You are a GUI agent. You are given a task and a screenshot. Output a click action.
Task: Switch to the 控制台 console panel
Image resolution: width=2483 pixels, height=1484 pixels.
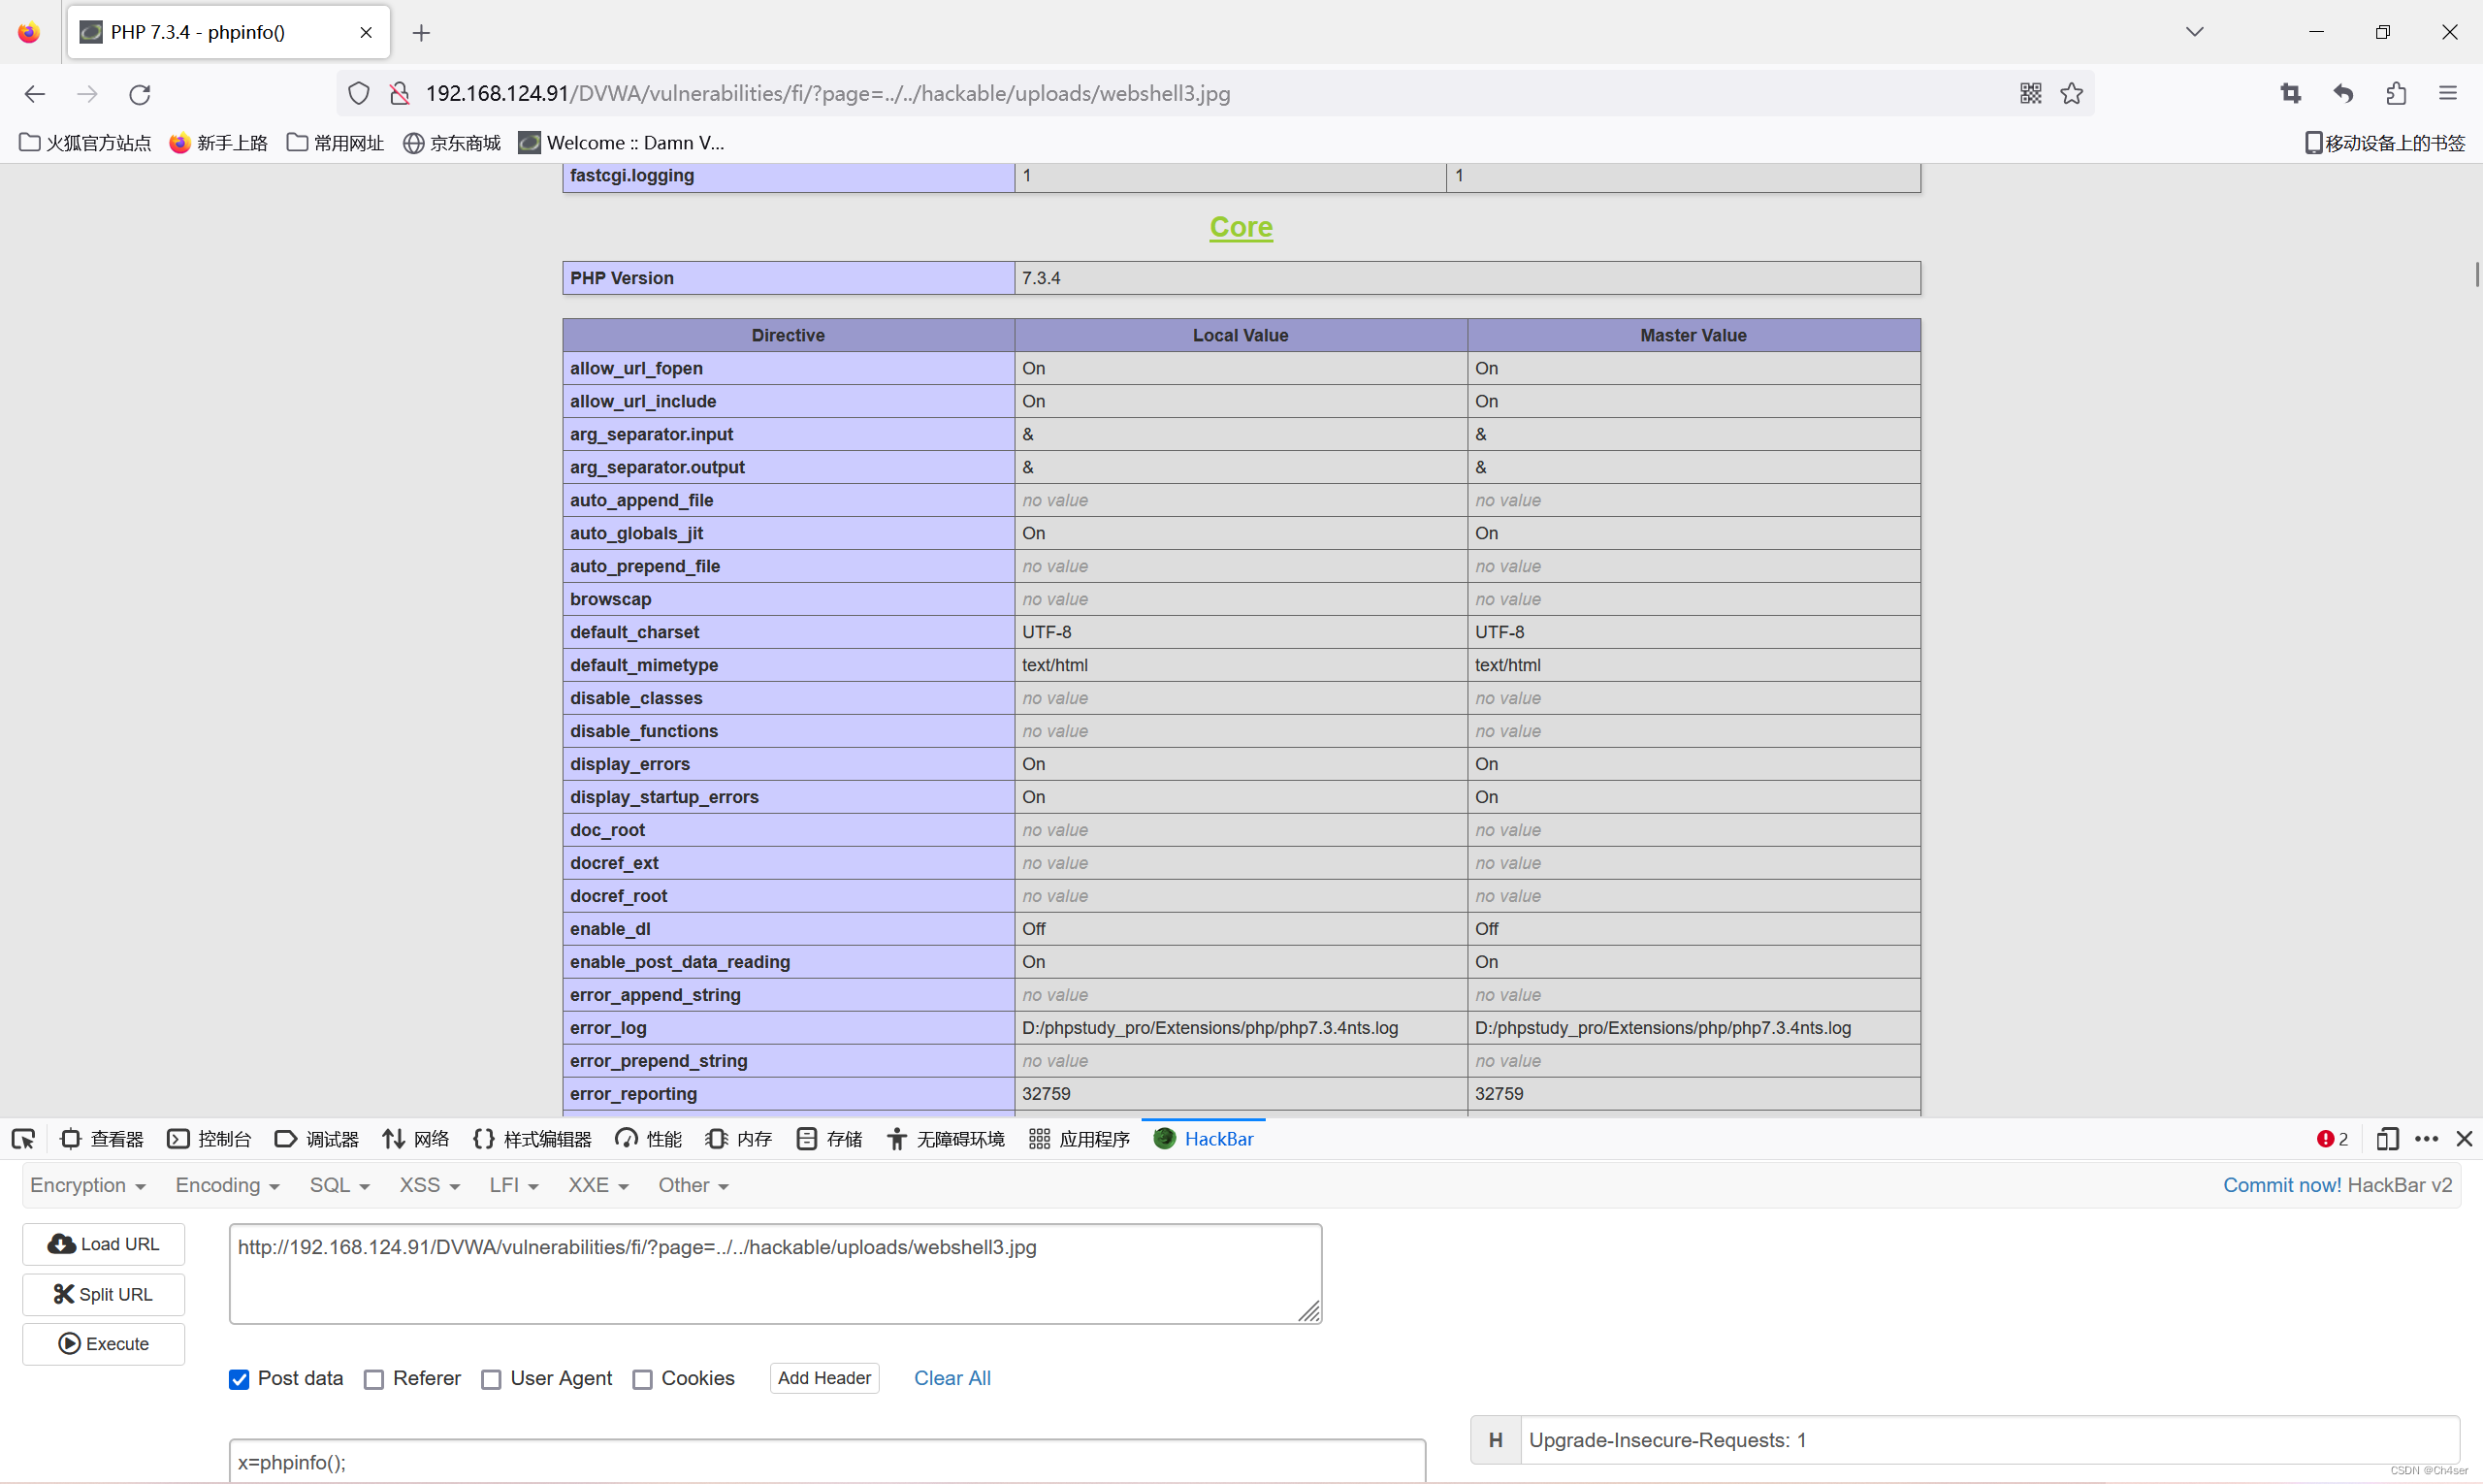pyautogui.click(x=209, y=1139)
